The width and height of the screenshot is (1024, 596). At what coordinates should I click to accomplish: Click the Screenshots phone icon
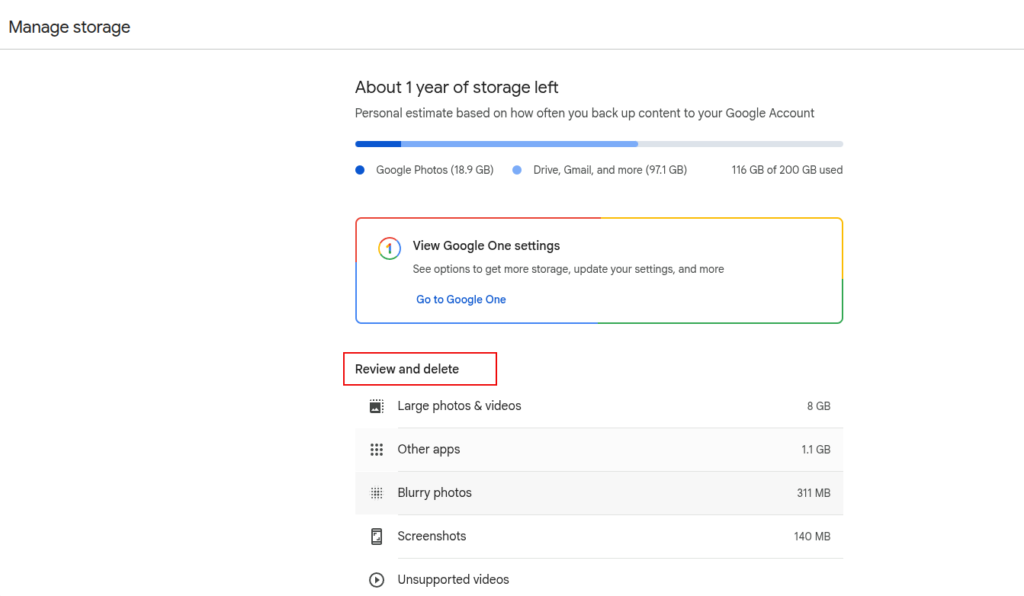coord(376,537)
